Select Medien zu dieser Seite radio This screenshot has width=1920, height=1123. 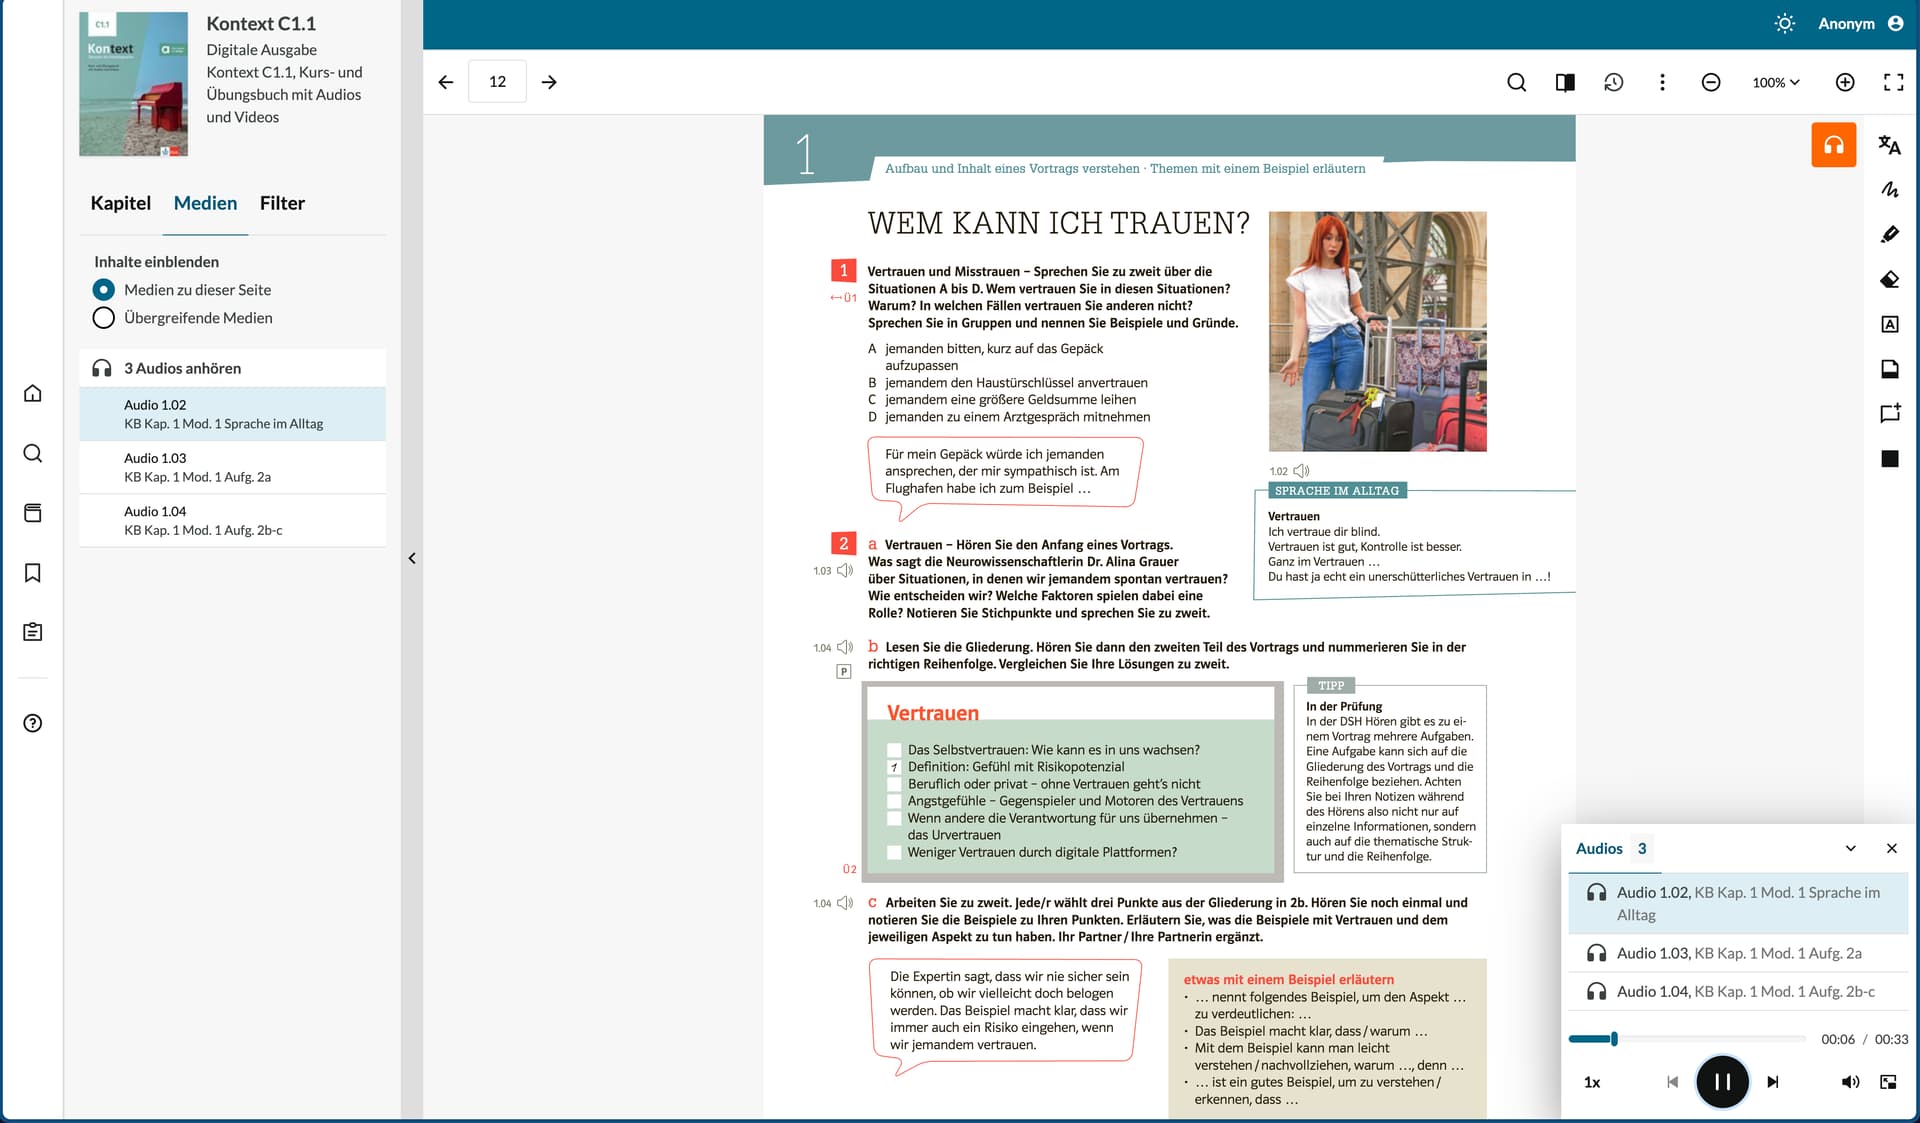pyautogui.click(x=103, y=290)
